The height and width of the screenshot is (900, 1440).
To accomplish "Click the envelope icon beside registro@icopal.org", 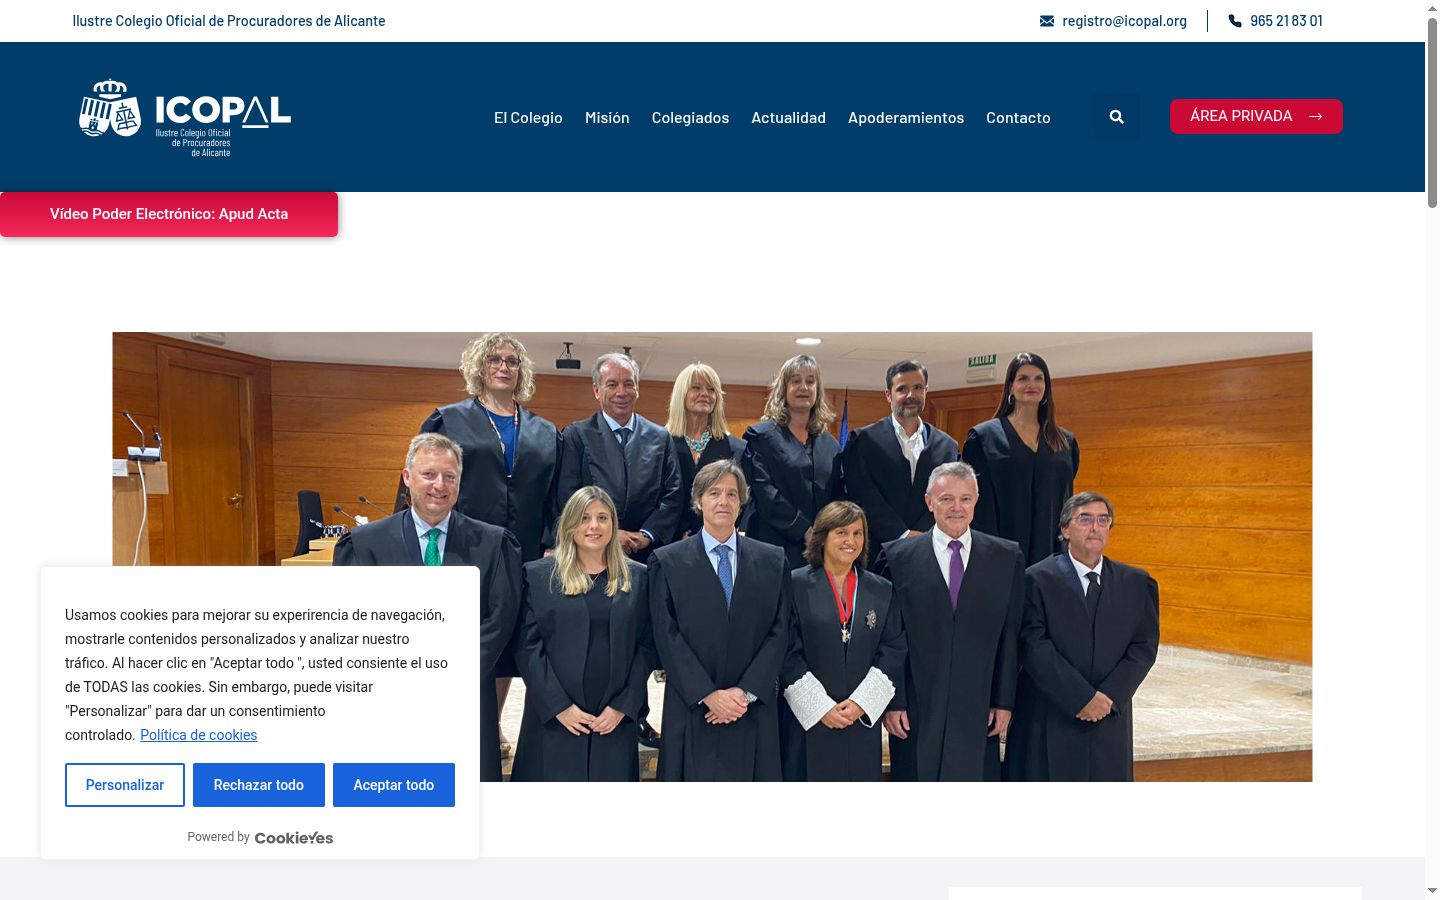I will click(1047, 21).
